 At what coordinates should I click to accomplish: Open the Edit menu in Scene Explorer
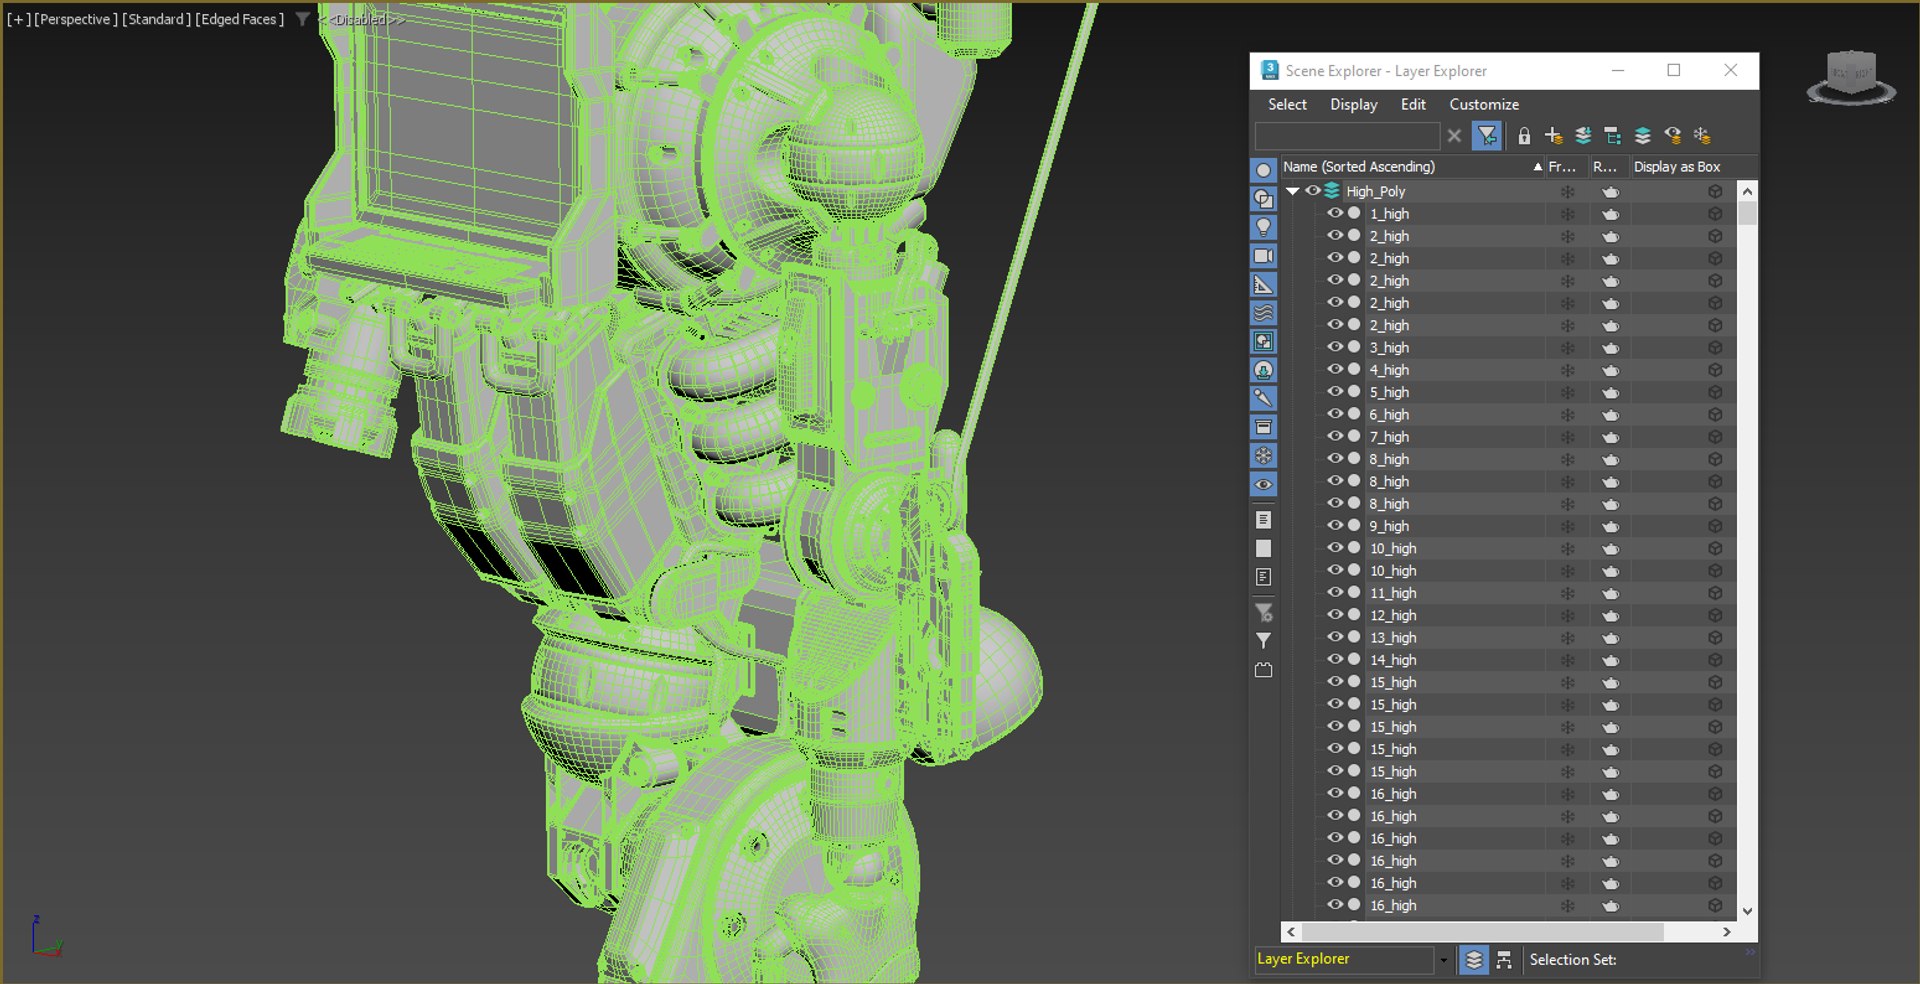(1413, 104)
